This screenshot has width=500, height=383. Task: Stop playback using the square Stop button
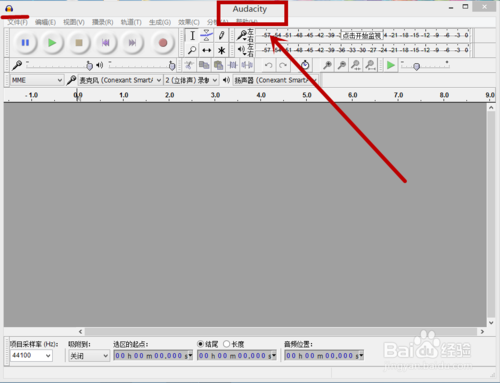(x=79, y=43)
